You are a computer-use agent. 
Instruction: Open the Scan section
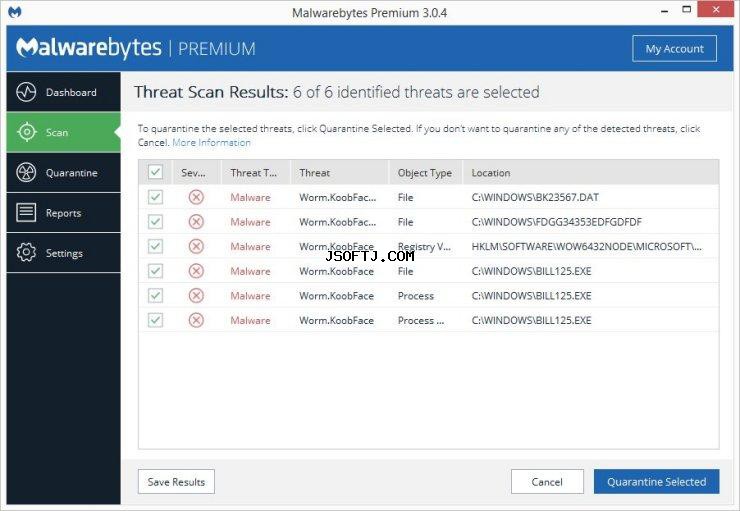click(64, 132)
